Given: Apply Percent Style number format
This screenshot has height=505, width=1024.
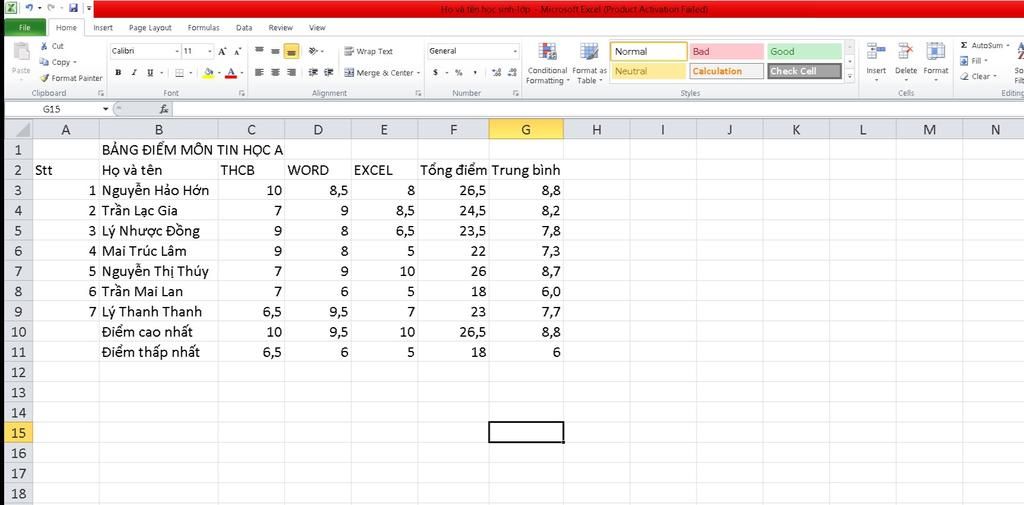Looking at the screenshot, I should (458, 73).
